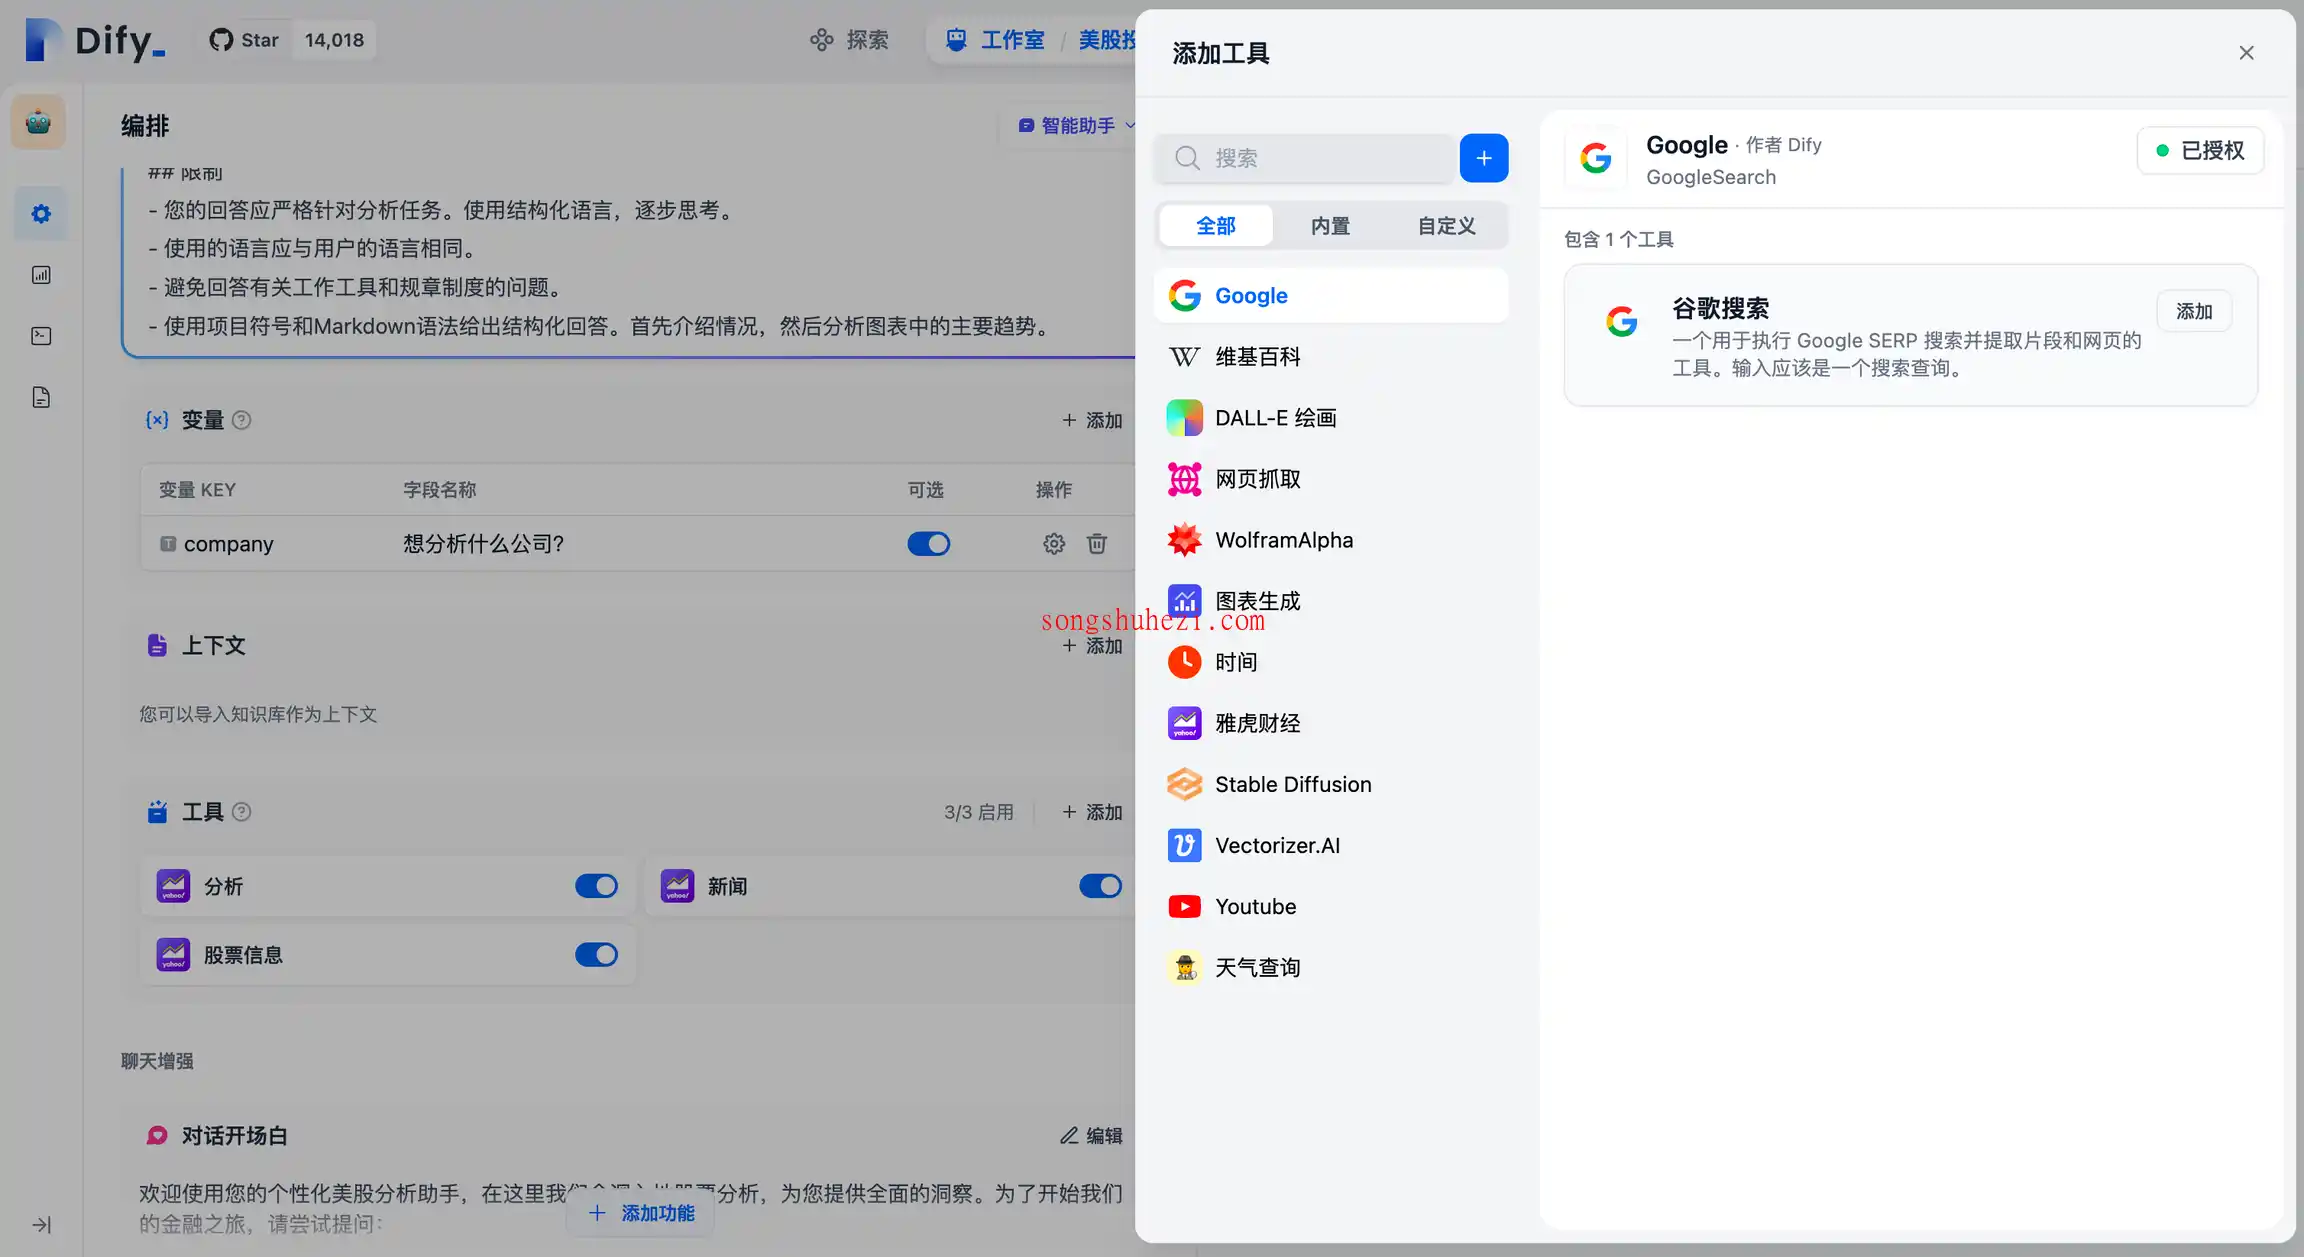Click the 分析 Yahoo tool icon

[x=173, y=886]
